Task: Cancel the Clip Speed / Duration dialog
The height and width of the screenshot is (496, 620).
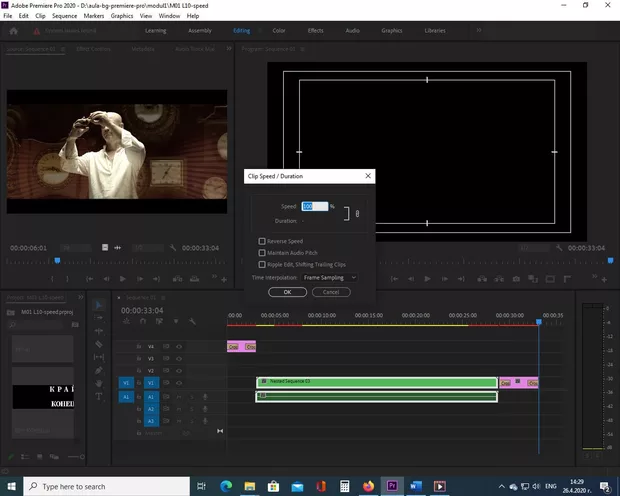Action: pyautogui.click(x=331, y=292)
